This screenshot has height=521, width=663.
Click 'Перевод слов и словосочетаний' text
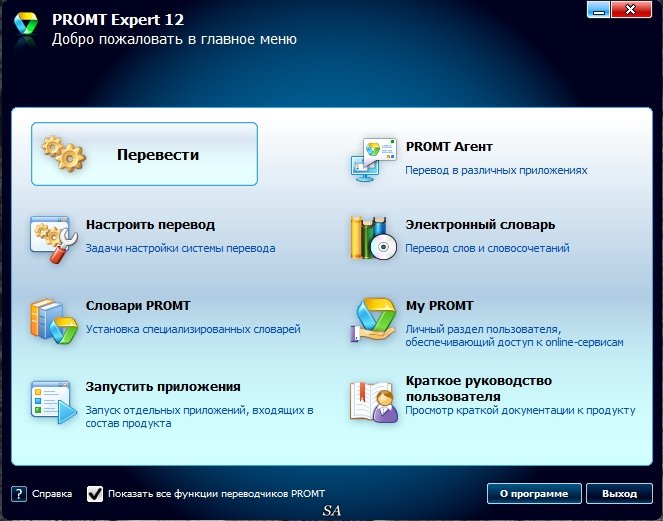488,248
